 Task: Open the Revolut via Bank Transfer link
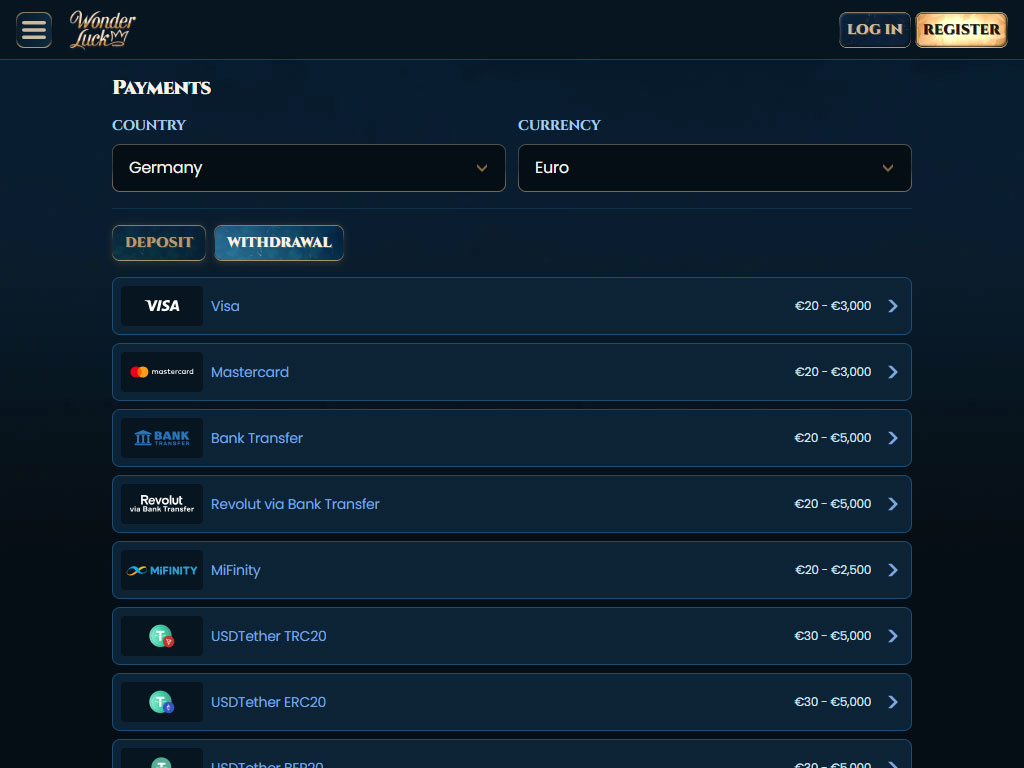tap(295, 504)
